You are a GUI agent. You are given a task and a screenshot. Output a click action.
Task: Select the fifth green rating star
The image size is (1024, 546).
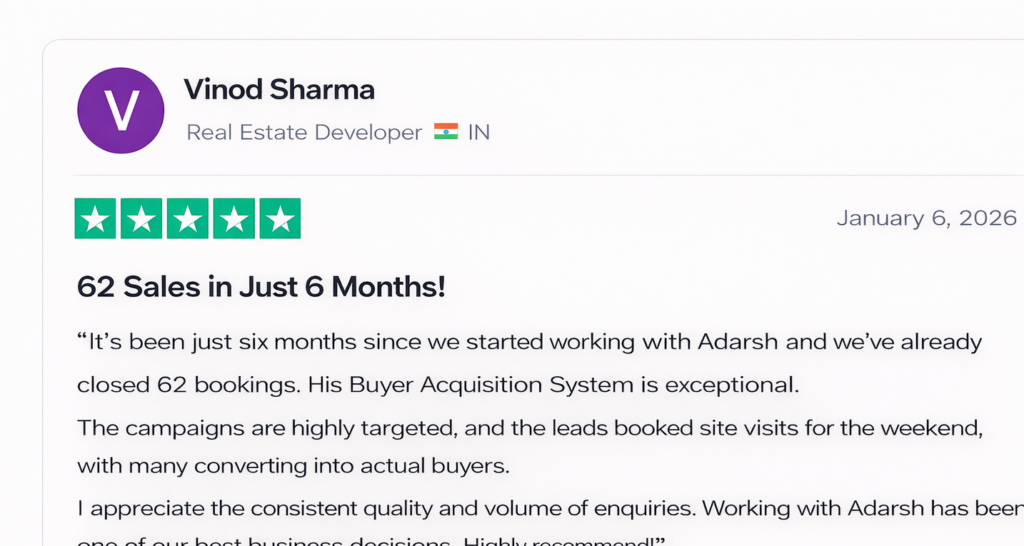(x=280, y=219)
